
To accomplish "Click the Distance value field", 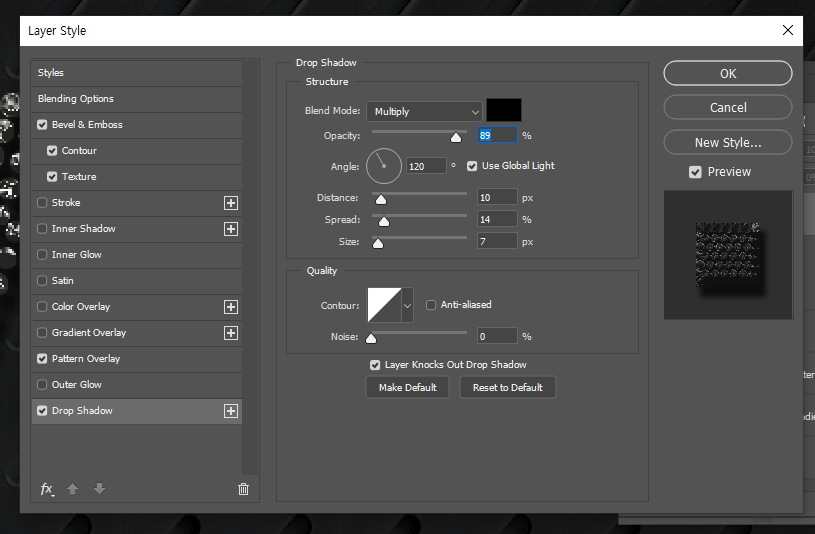I will (497, 198).
